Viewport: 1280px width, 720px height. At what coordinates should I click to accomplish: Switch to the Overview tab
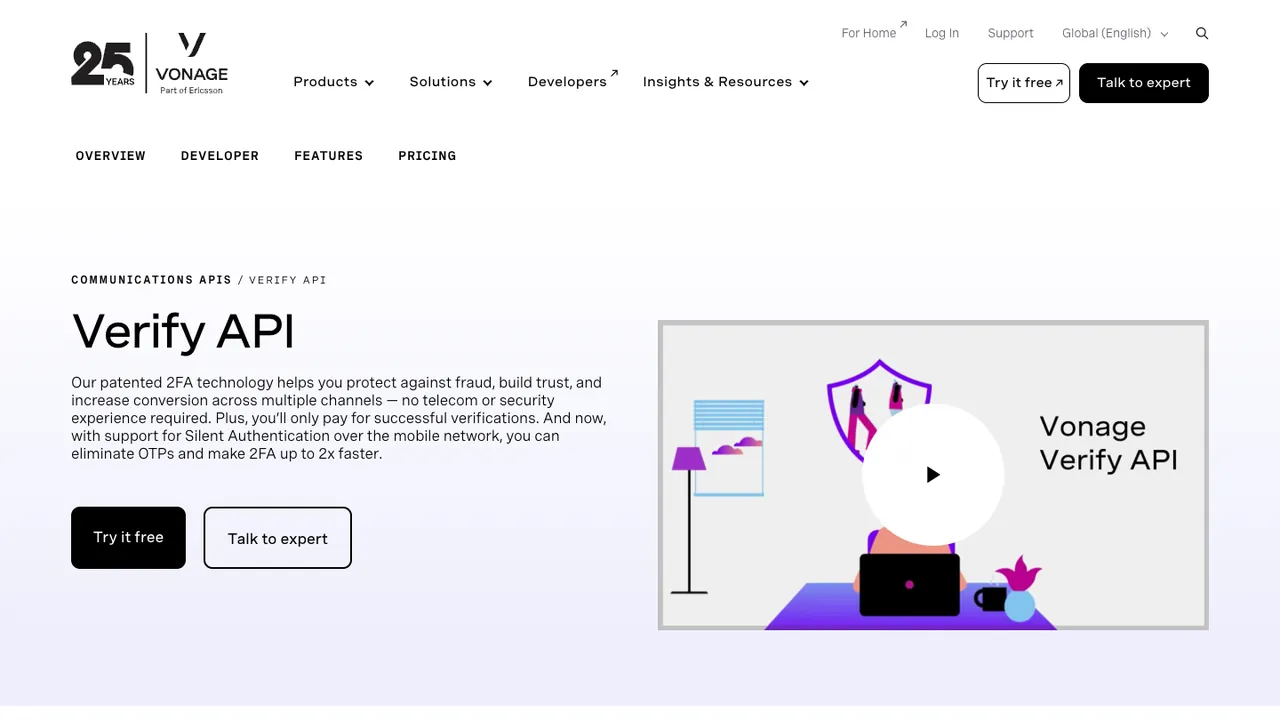click(x=111, y=156)
